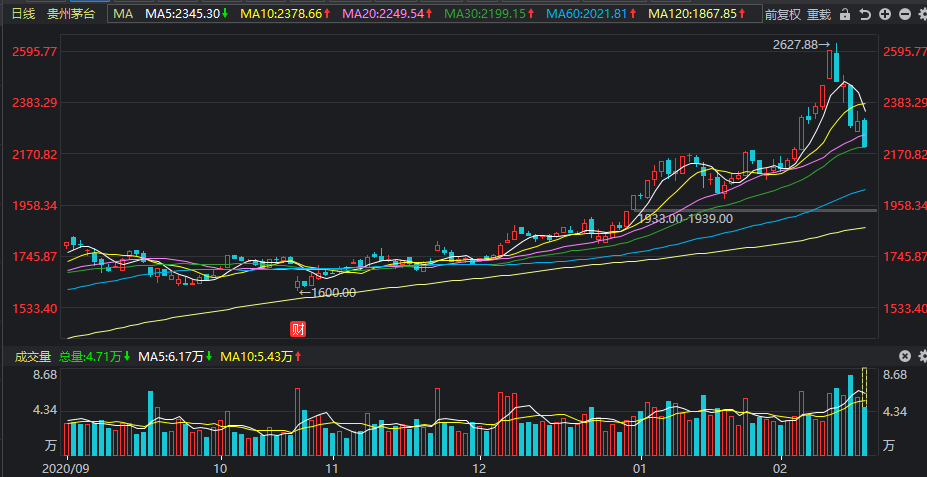Image resolution: width=927 pixels, height=477 pixels.
Task: Open the 日线 period selector
Action: (x=23, y=14)
